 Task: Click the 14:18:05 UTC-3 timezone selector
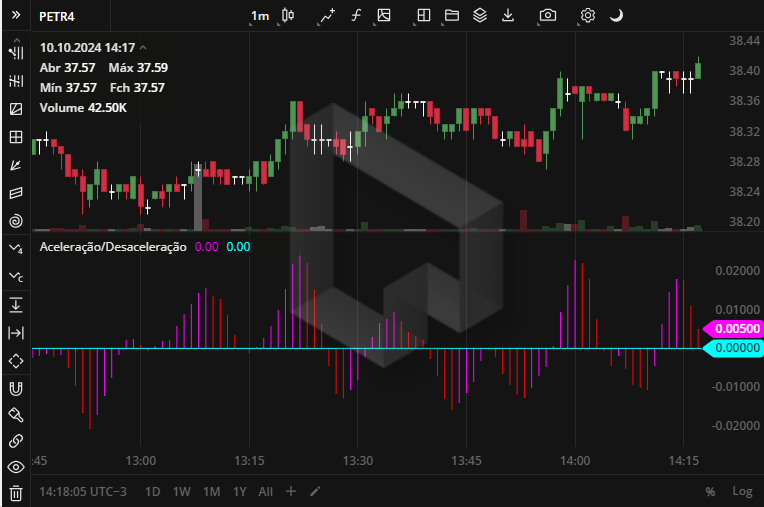click(83, 492)
